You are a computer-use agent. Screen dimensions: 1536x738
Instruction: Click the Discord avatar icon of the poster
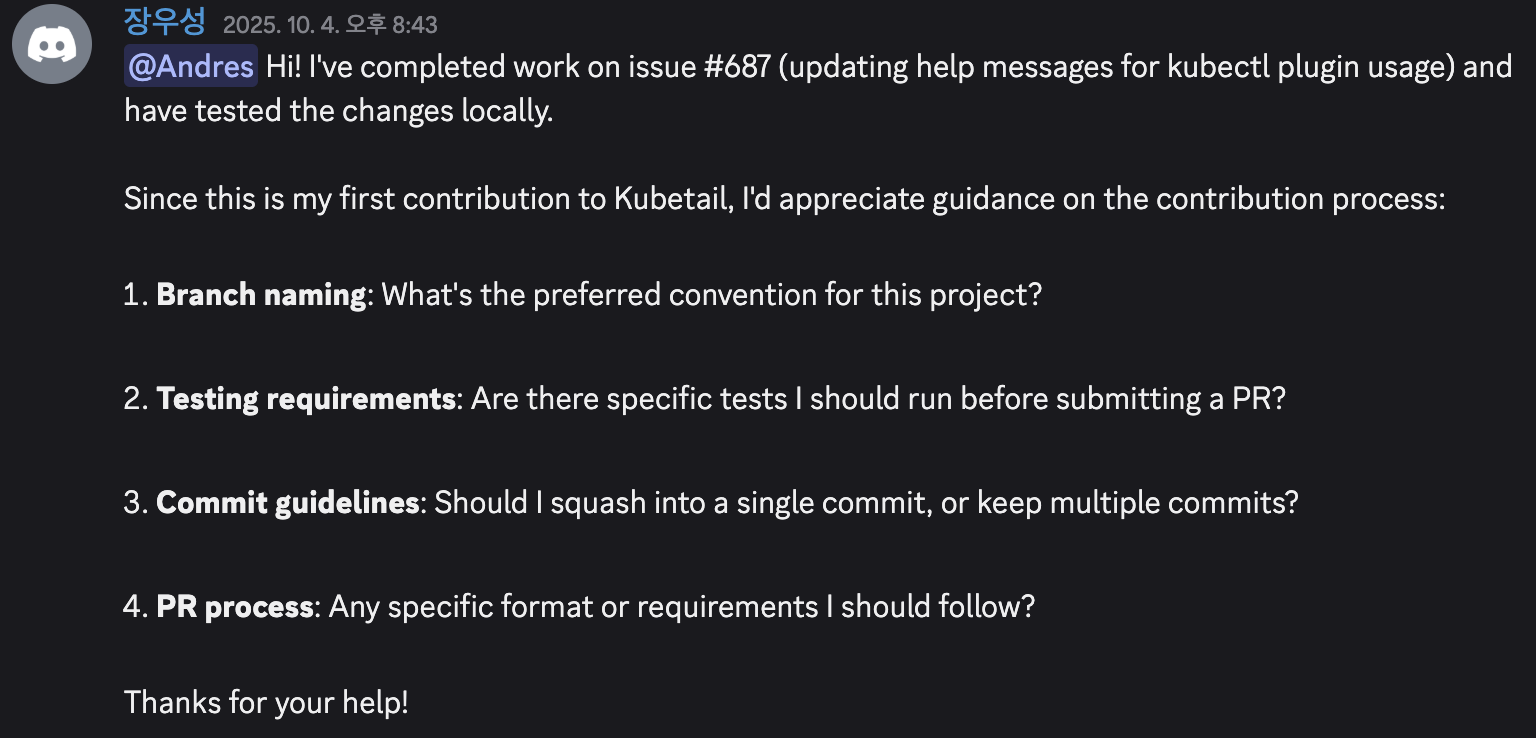point(52,44)
